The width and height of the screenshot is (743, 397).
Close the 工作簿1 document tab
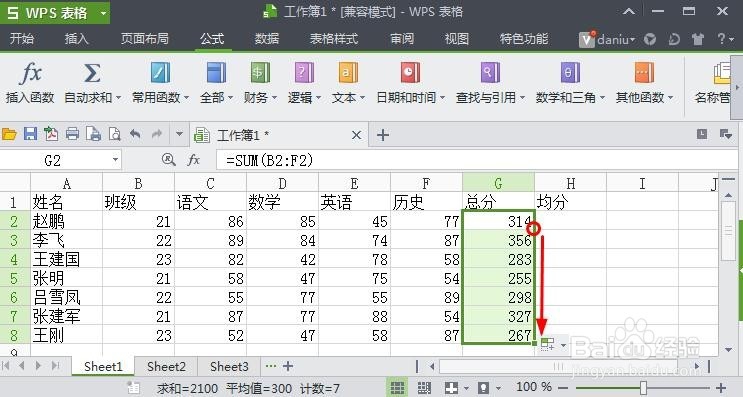pyautogui.click(x=356, y=135)
